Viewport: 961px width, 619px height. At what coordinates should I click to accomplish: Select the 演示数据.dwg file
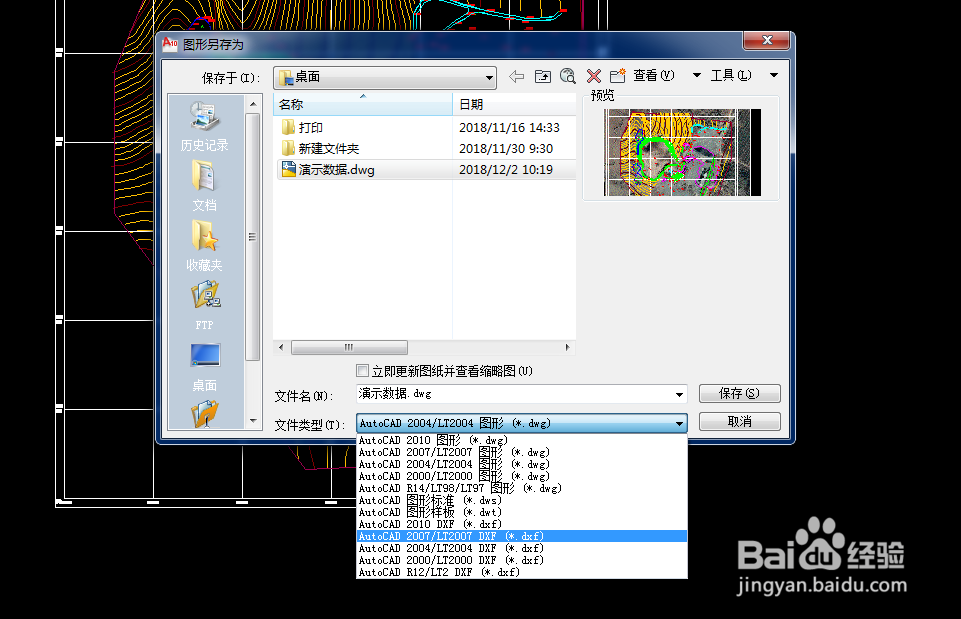click(328, 170)
